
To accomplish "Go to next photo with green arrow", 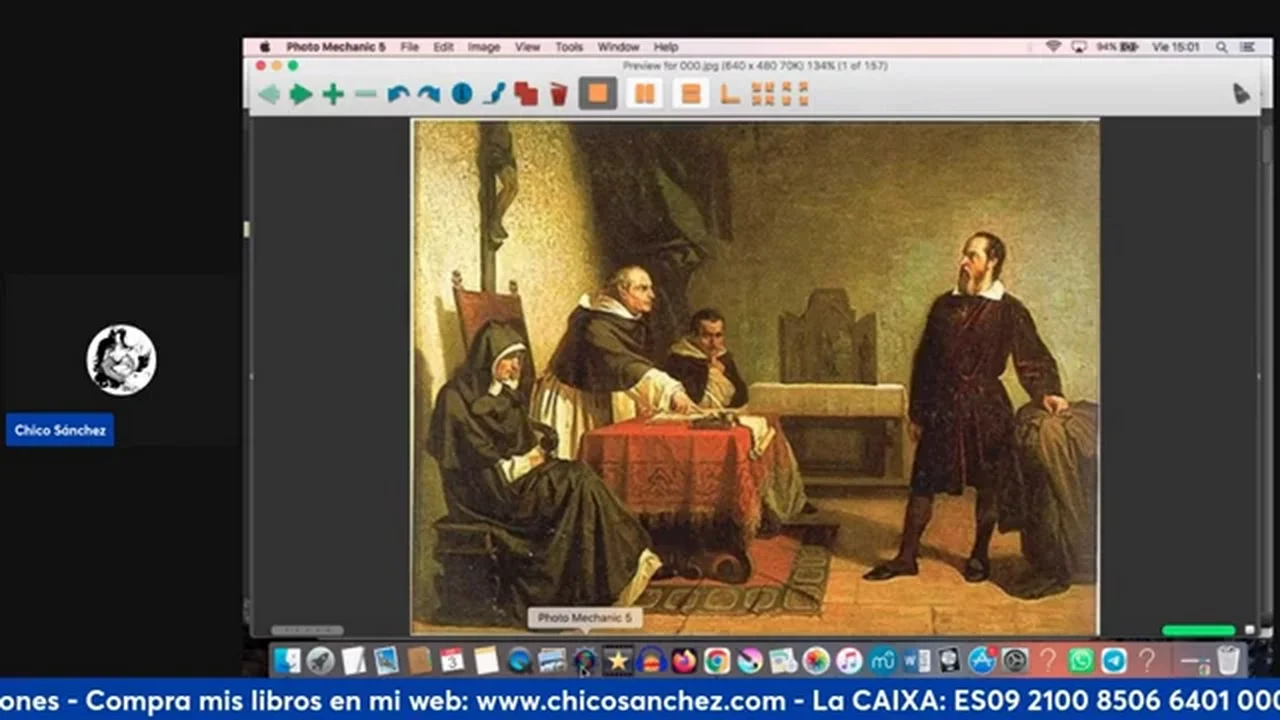I will coord(301,94).
